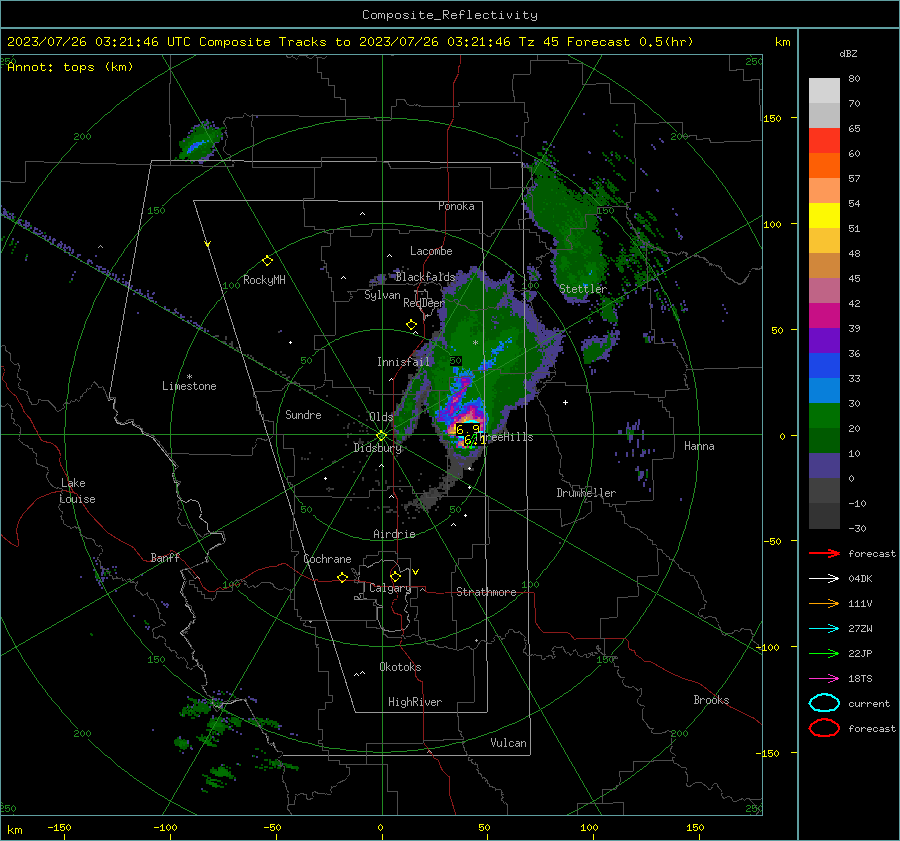This screenshot has height=841, width=900.
Task: Click the Airdrie map label
Action: (394, 534)
